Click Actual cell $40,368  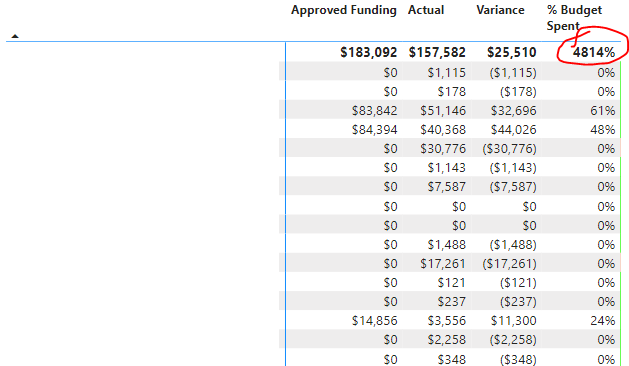pyautogui.click(x=443, y=130)
